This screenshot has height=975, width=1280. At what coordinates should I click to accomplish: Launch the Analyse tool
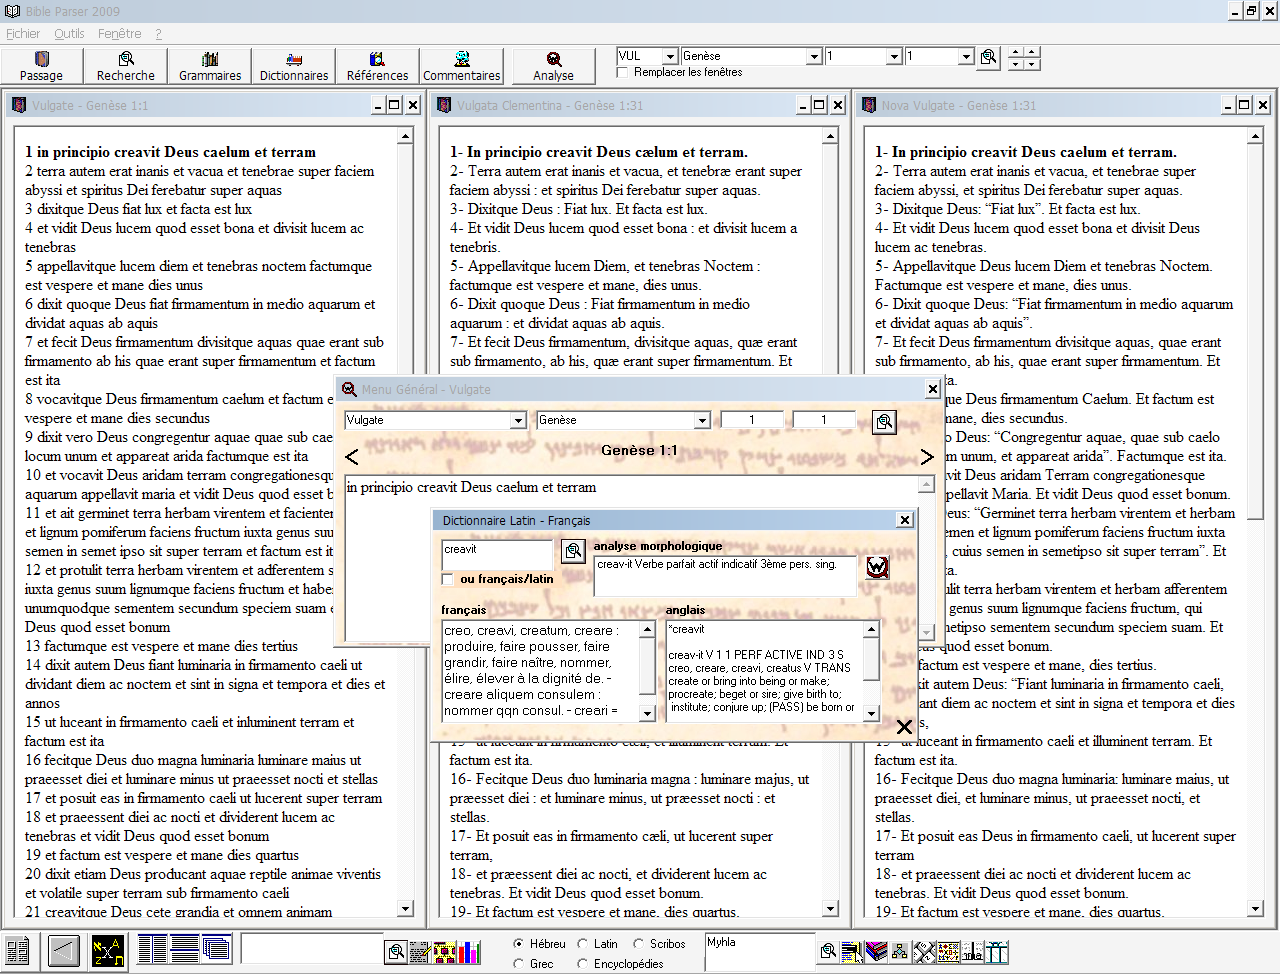553,66
